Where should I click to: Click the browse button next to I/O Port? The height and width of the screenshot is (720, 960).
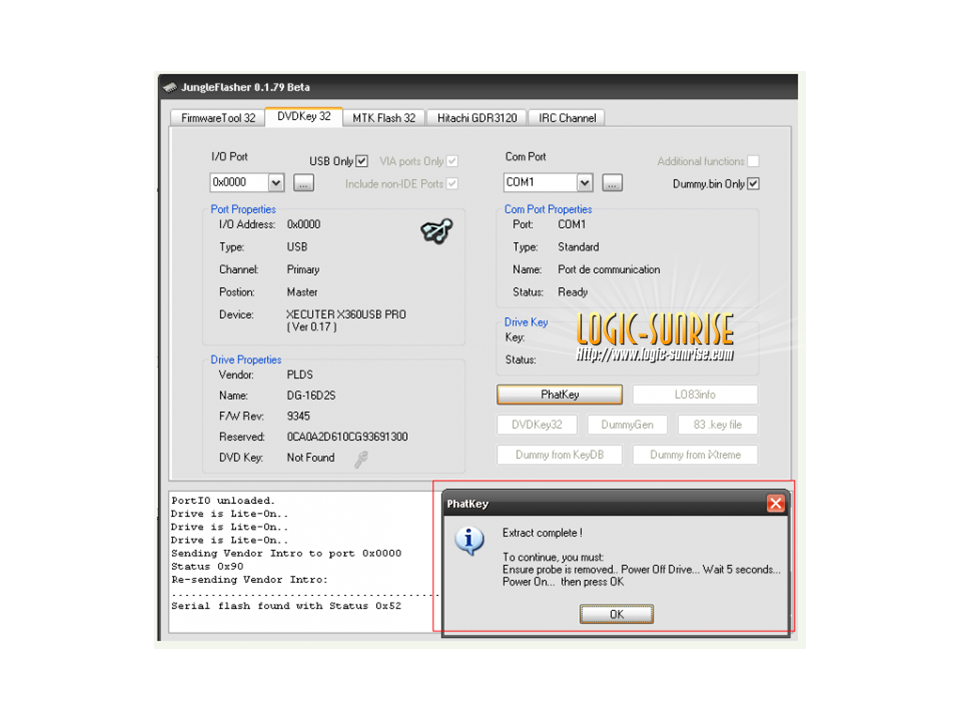pyautogui.click(x=304, y=183)
